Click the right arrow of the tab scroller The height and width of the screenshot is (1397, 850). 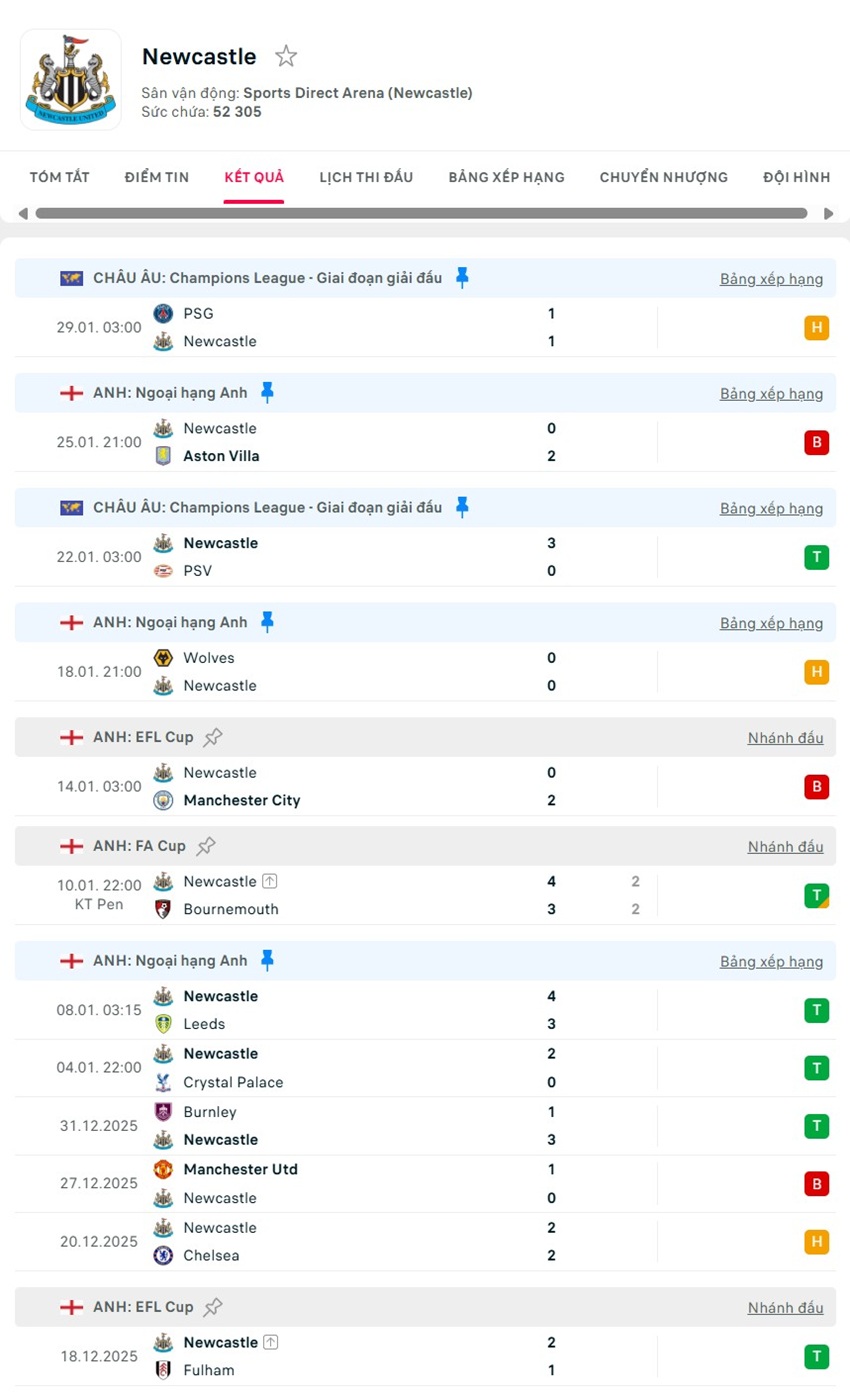tap(829, 213)
